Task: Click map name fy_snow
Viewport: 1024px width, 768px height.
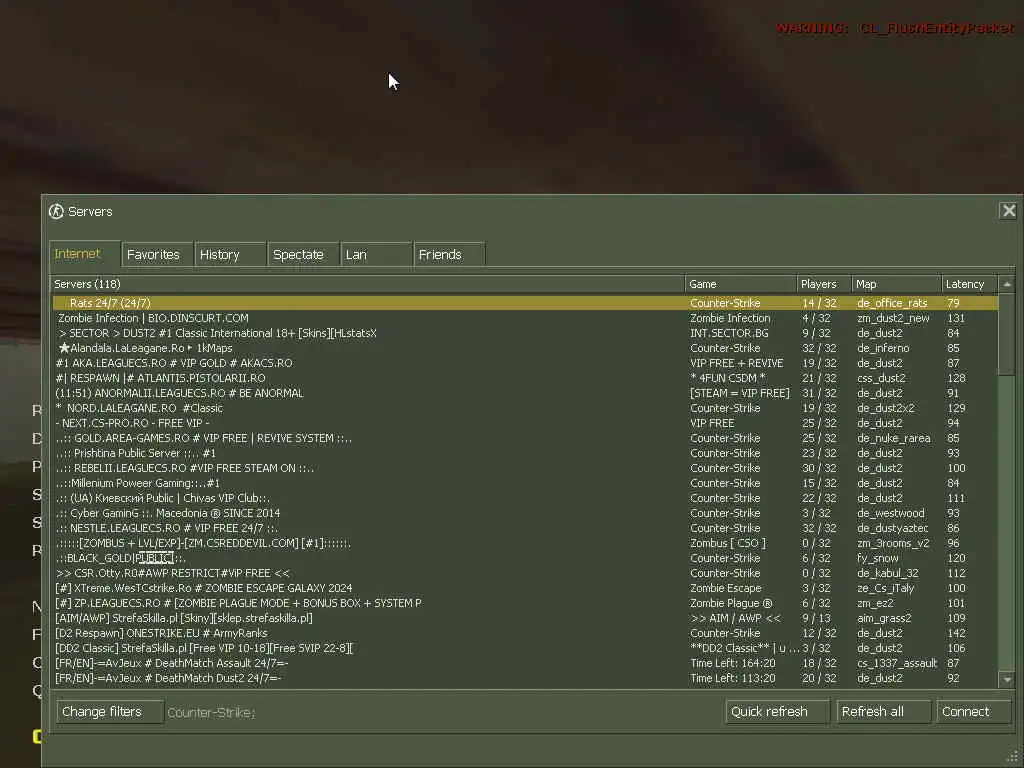Action: point(878,558)
